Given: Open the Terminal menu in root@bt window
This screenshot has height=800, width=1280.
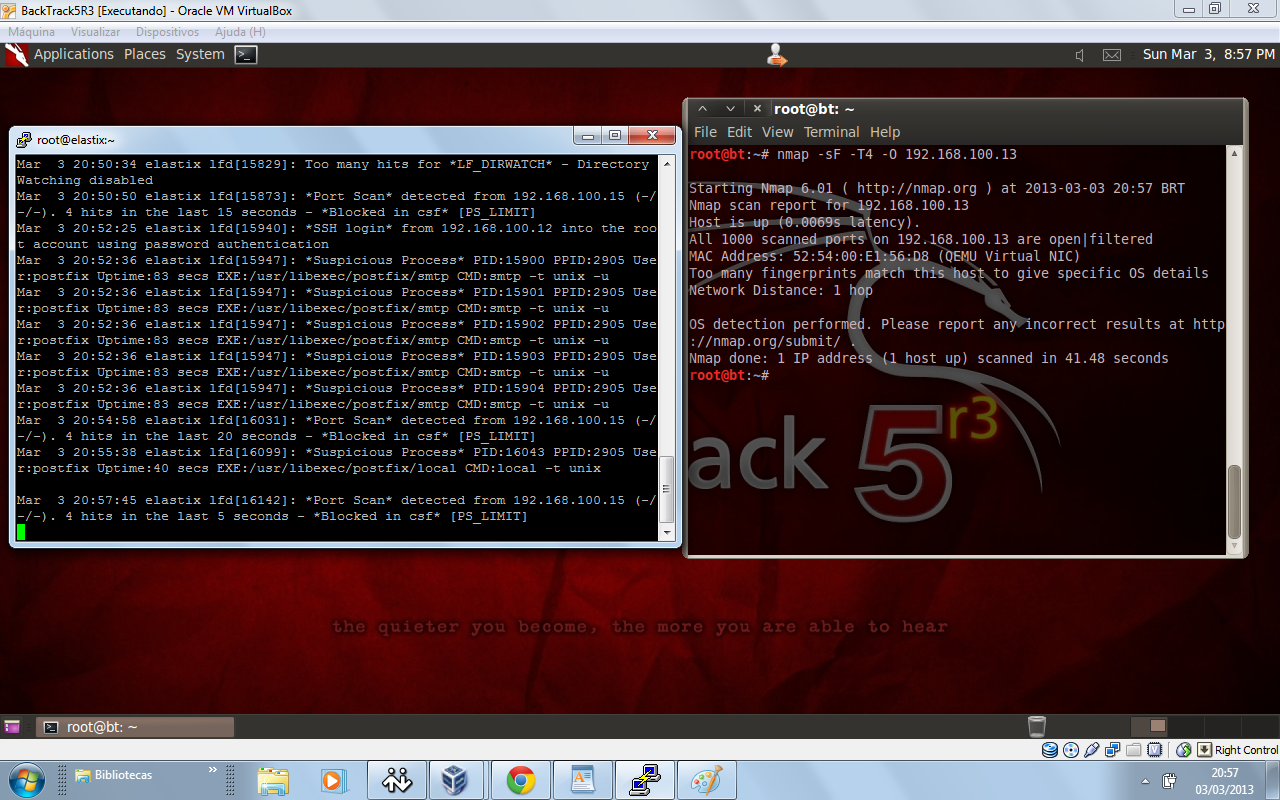Looking at the screenshot, I should (831, 132).
